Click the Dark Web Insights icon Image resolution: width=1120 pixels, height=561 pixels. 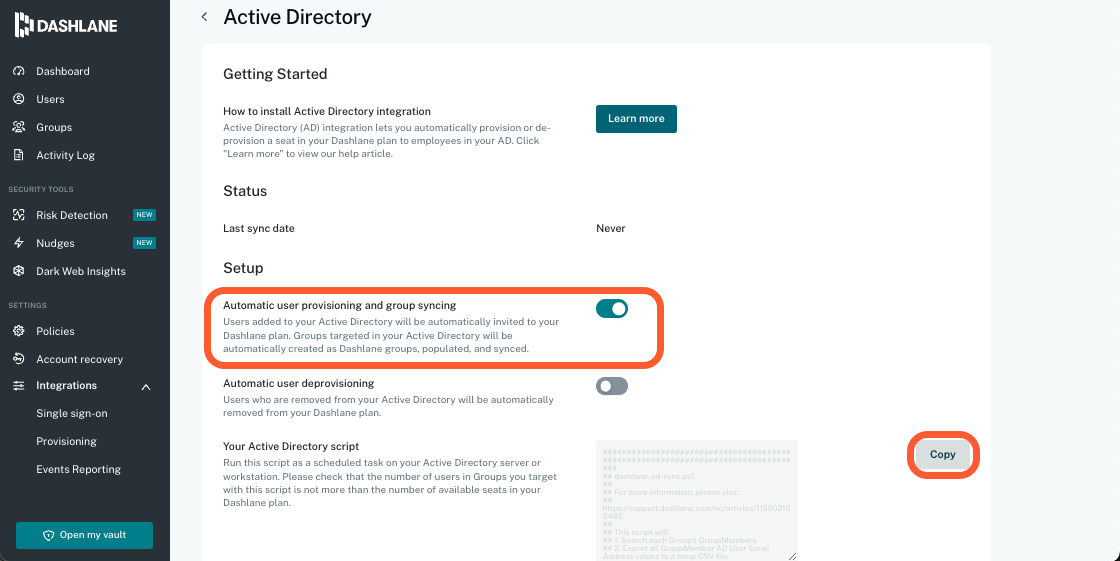18,271
